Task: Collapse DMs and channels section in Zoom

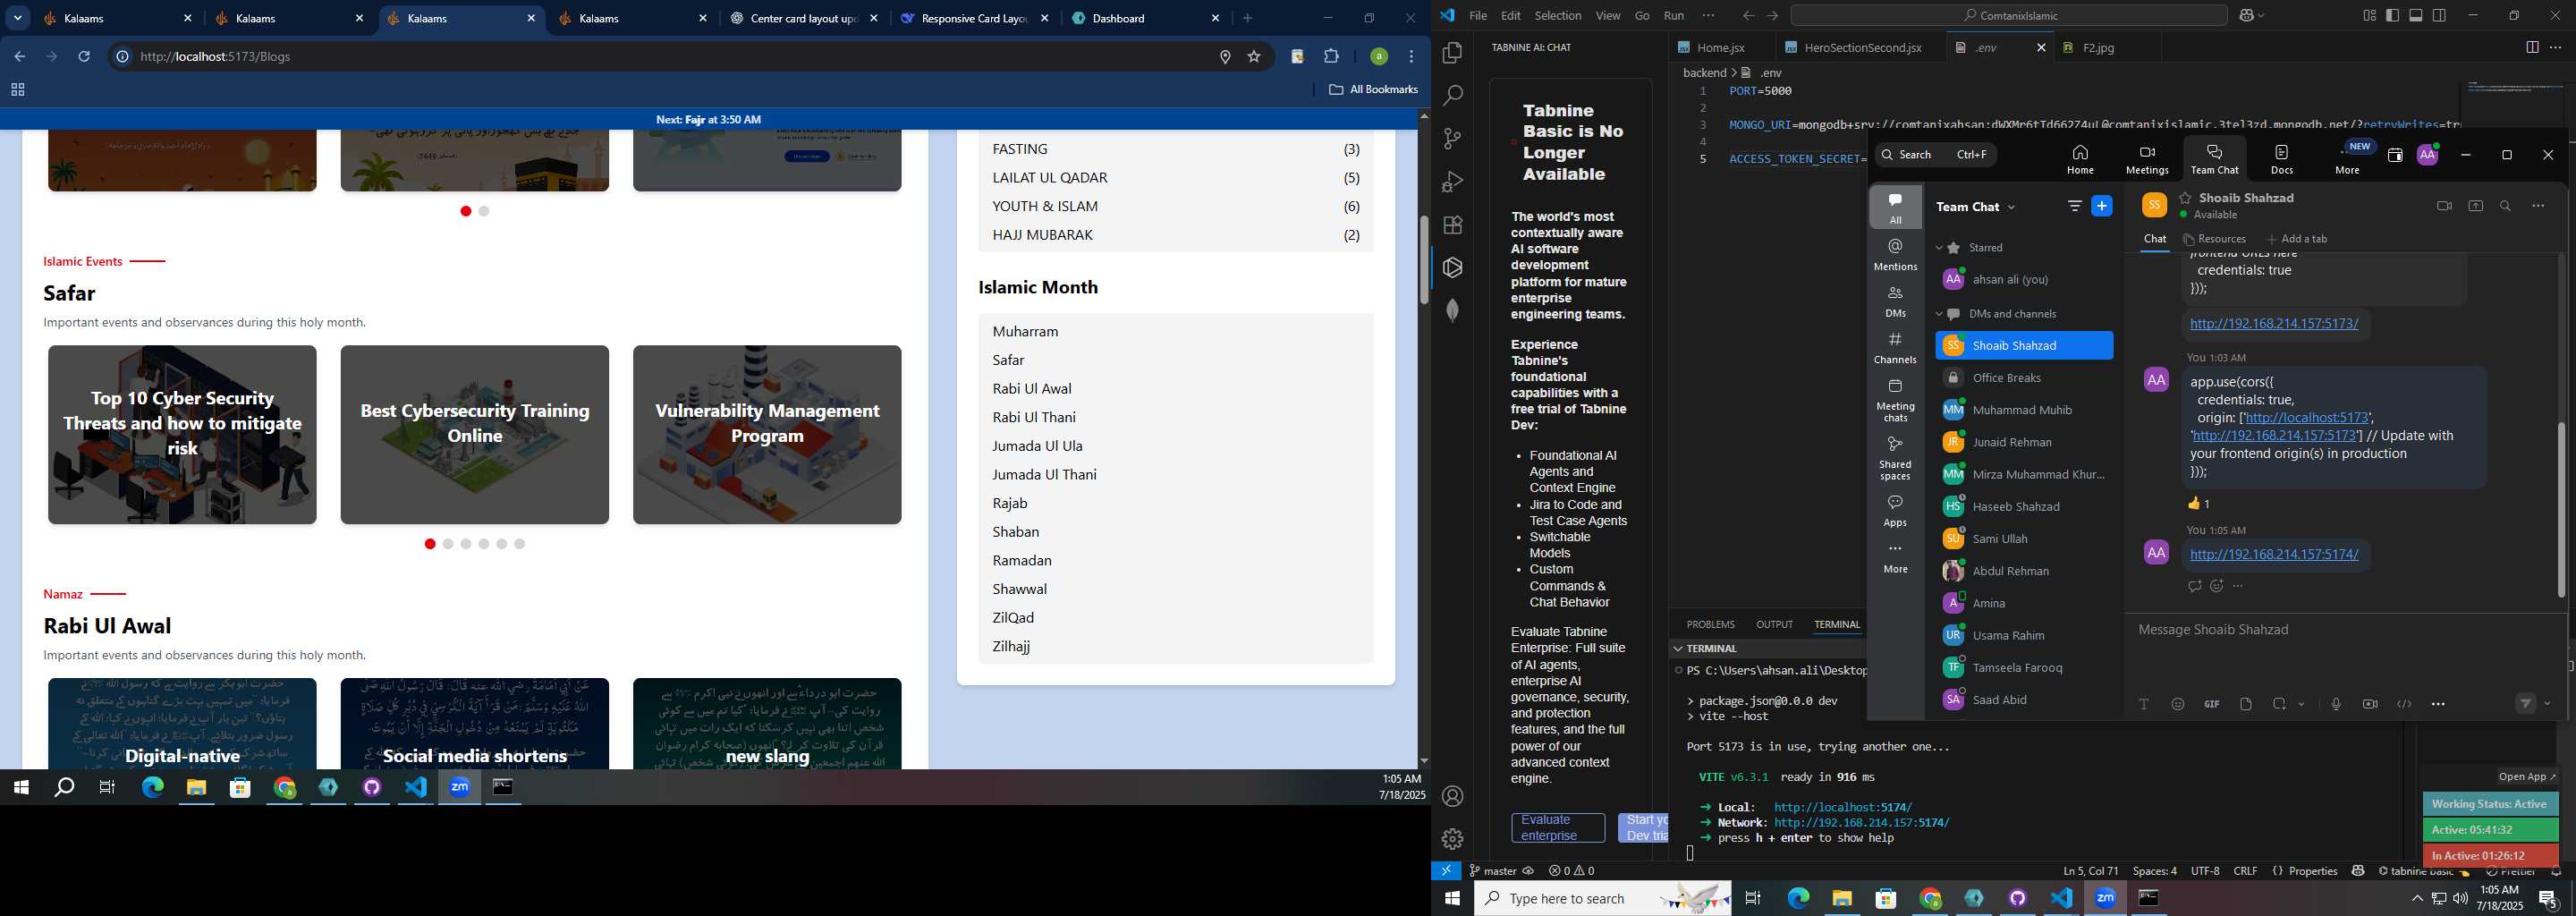Action: tap(1939, 314)
